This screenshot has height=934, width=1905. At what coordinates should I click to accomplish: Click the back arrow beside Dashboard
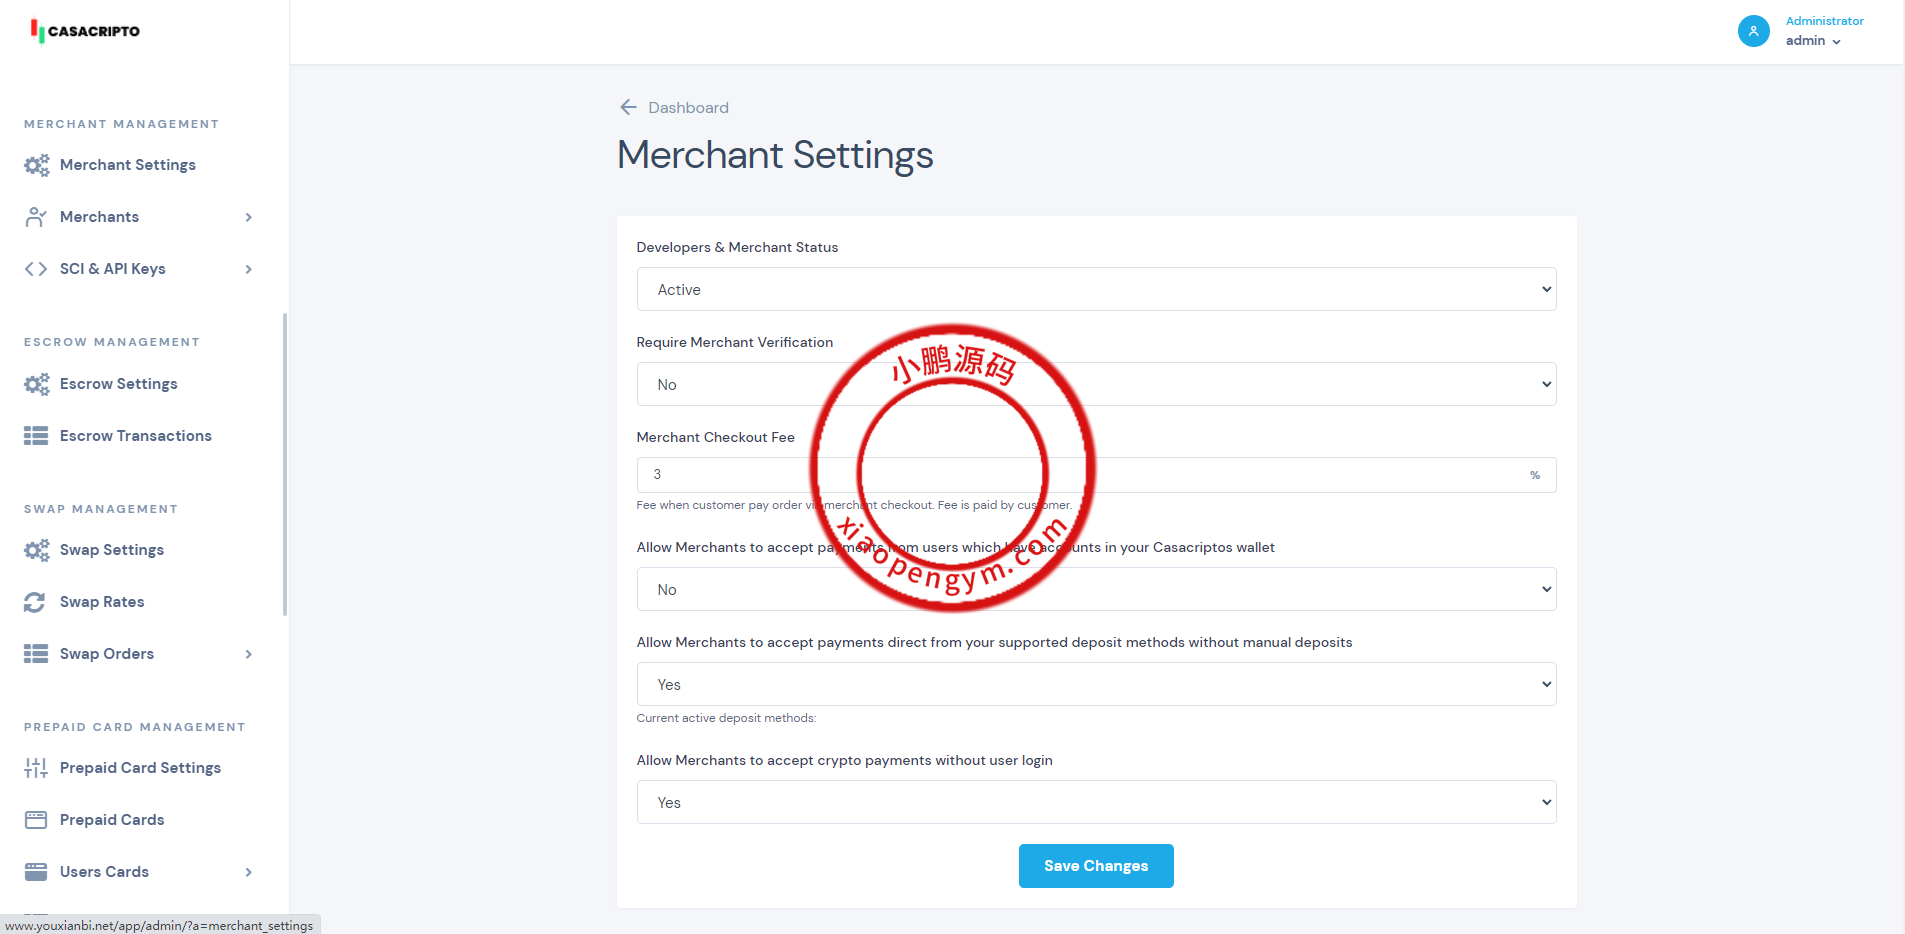click(x=628, y=107)
